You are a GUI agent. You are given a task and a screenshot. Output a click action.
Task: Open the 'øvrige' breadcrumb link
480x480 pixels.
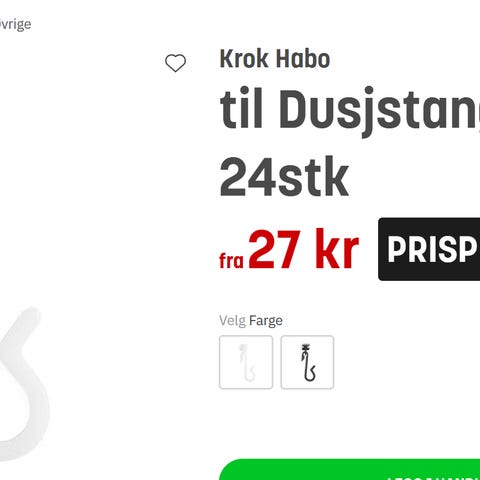coord(15,24)
